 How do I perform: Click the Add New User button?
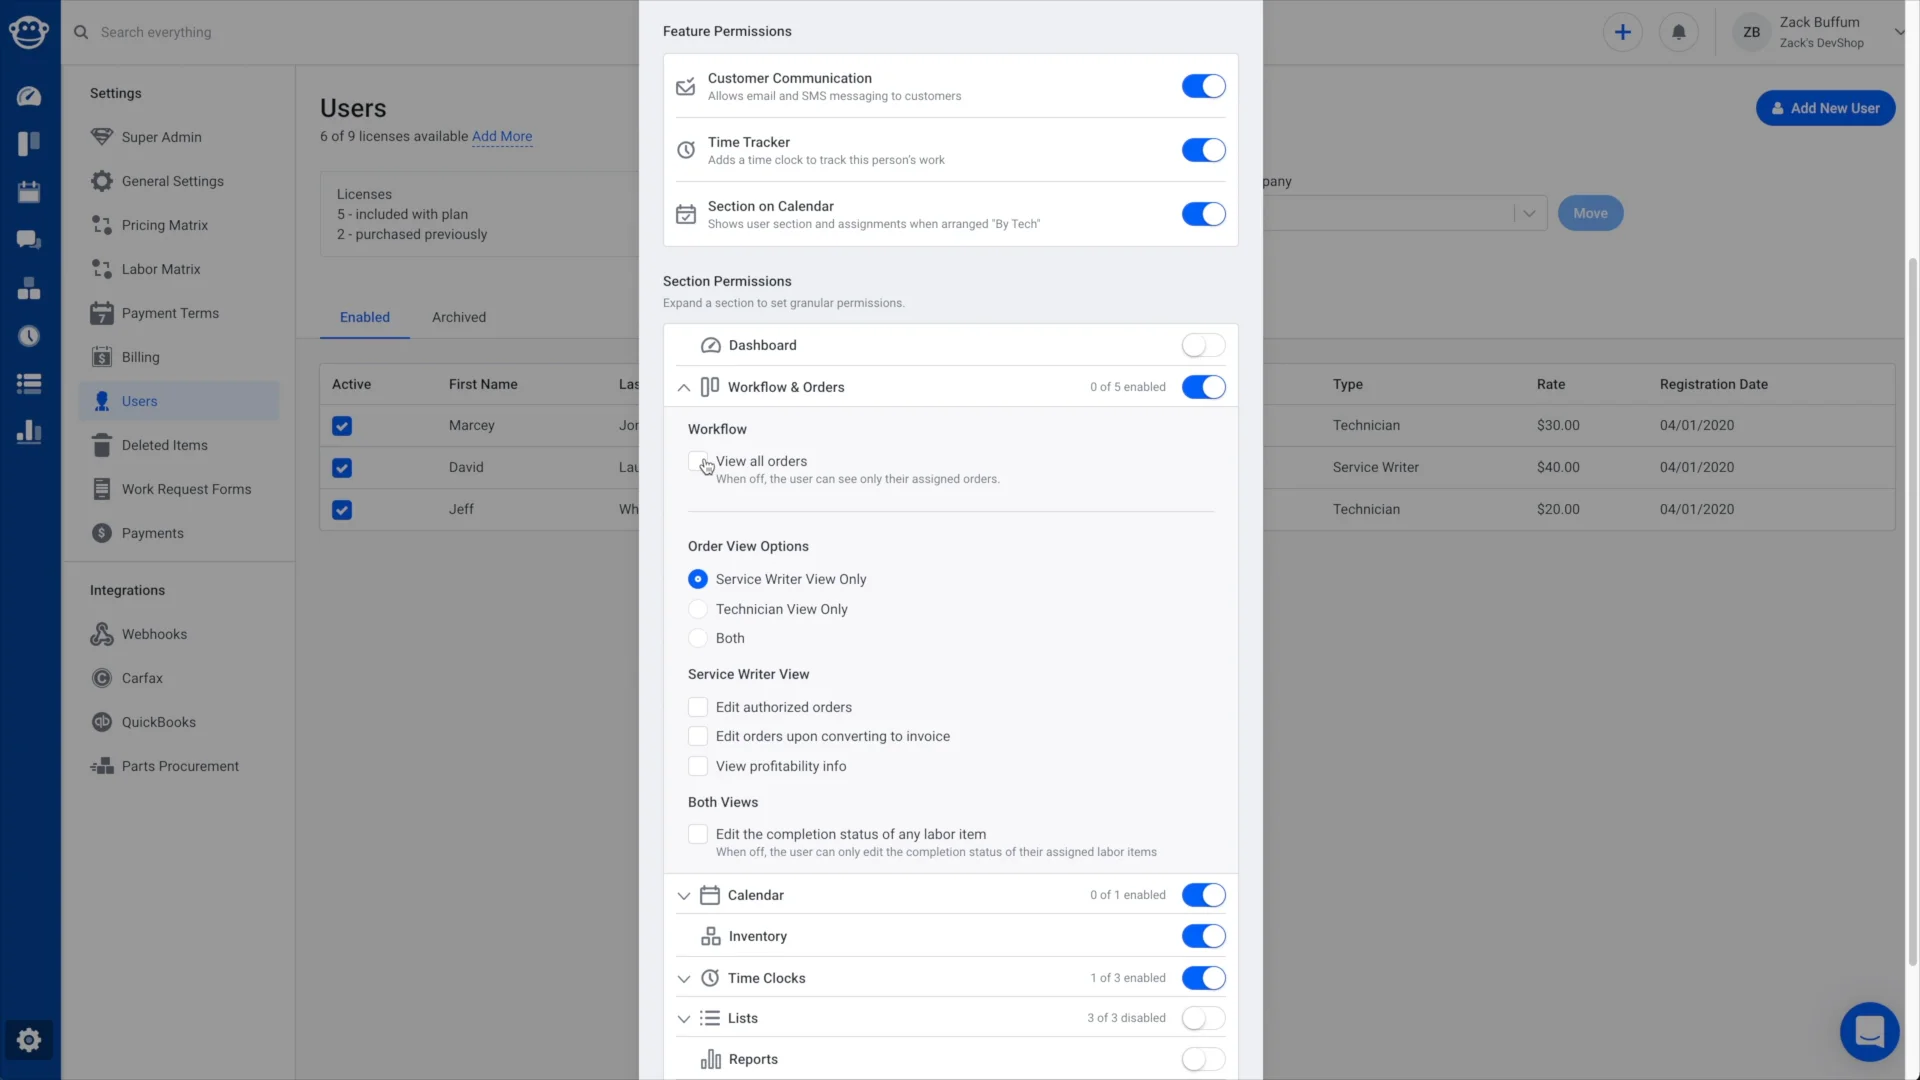click(1825, 108)
